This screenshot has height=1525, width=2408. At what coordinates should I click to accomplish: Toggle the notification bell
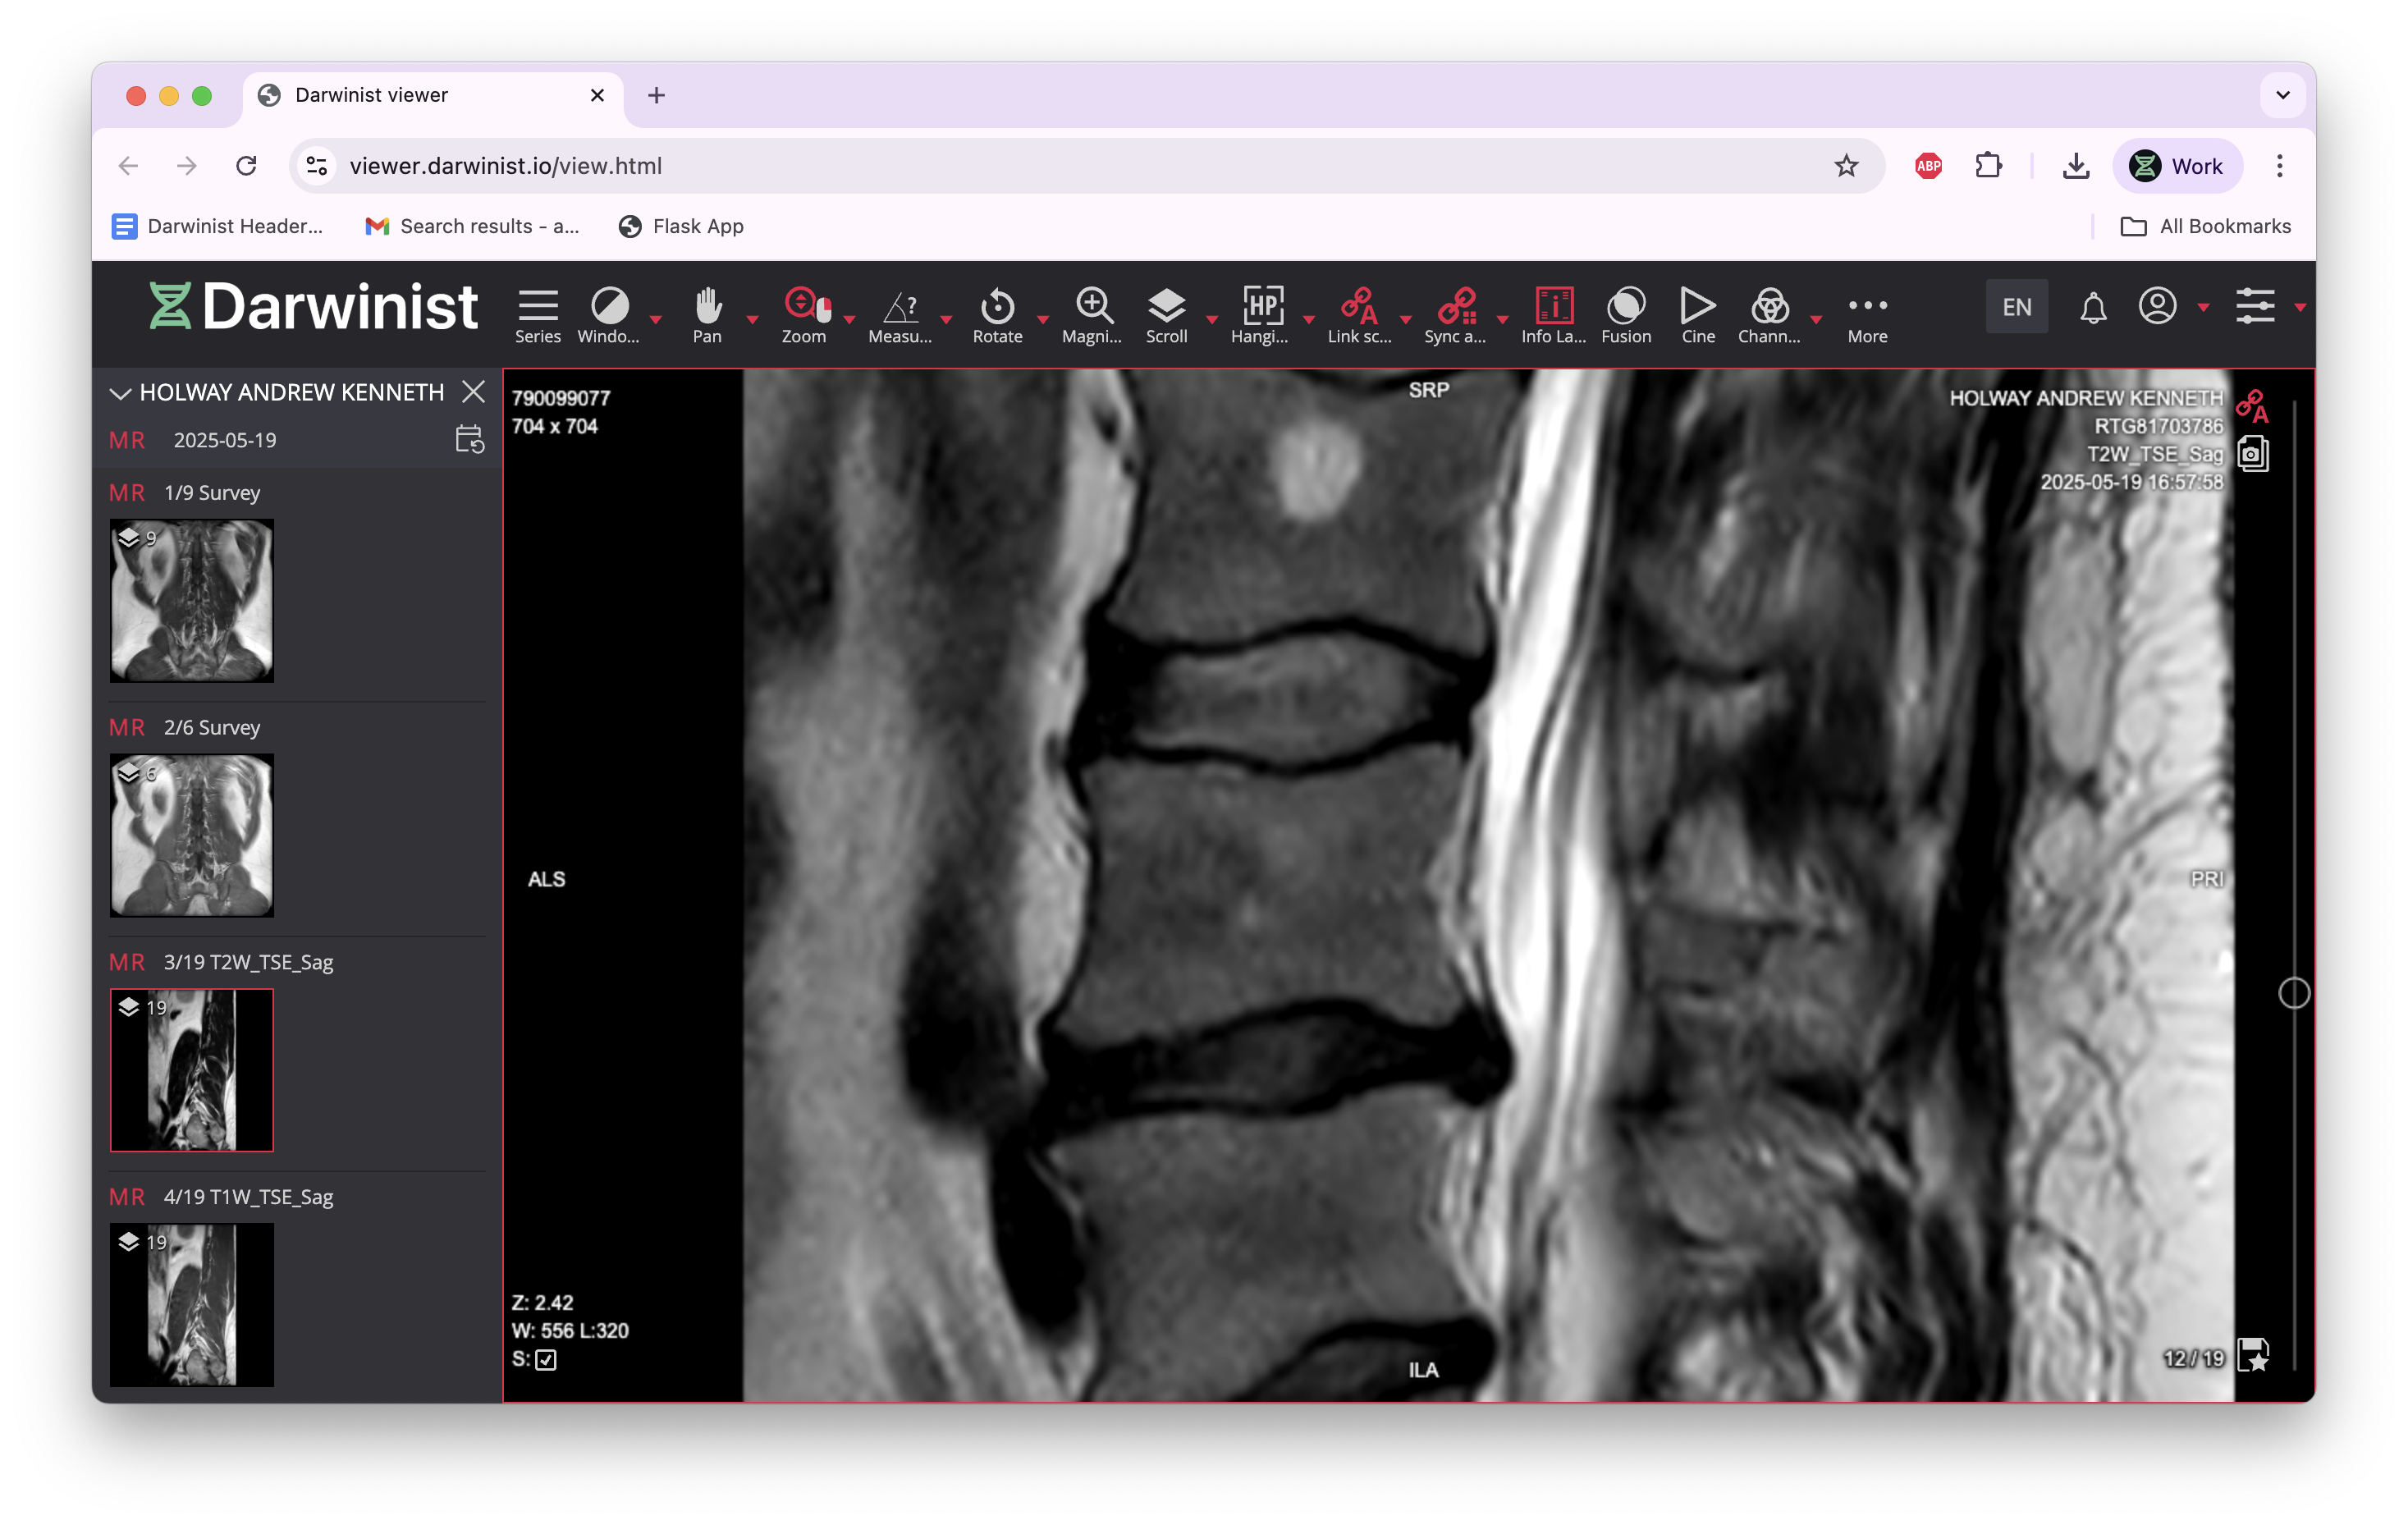tap(2094, 307)
